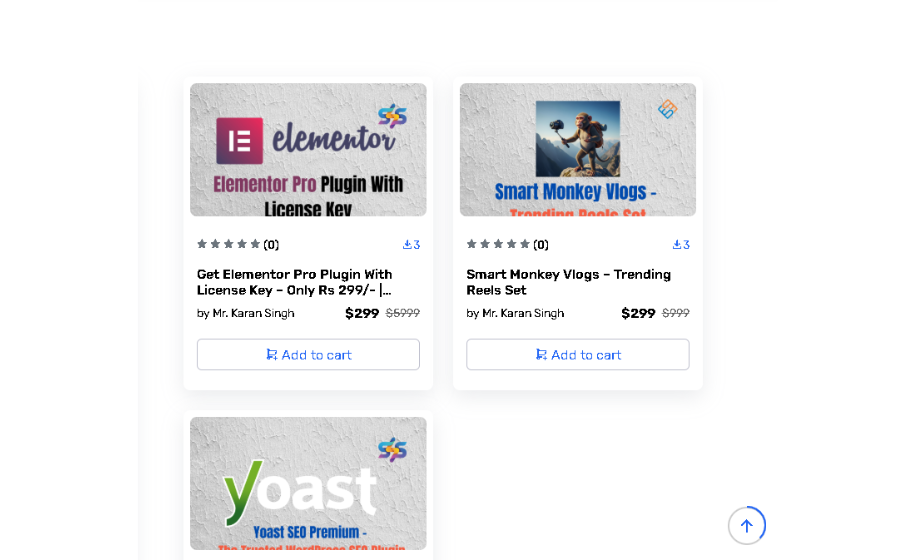Click the star rating on Elementor product
Screen dimensions: 900x560
pos(228,244)
